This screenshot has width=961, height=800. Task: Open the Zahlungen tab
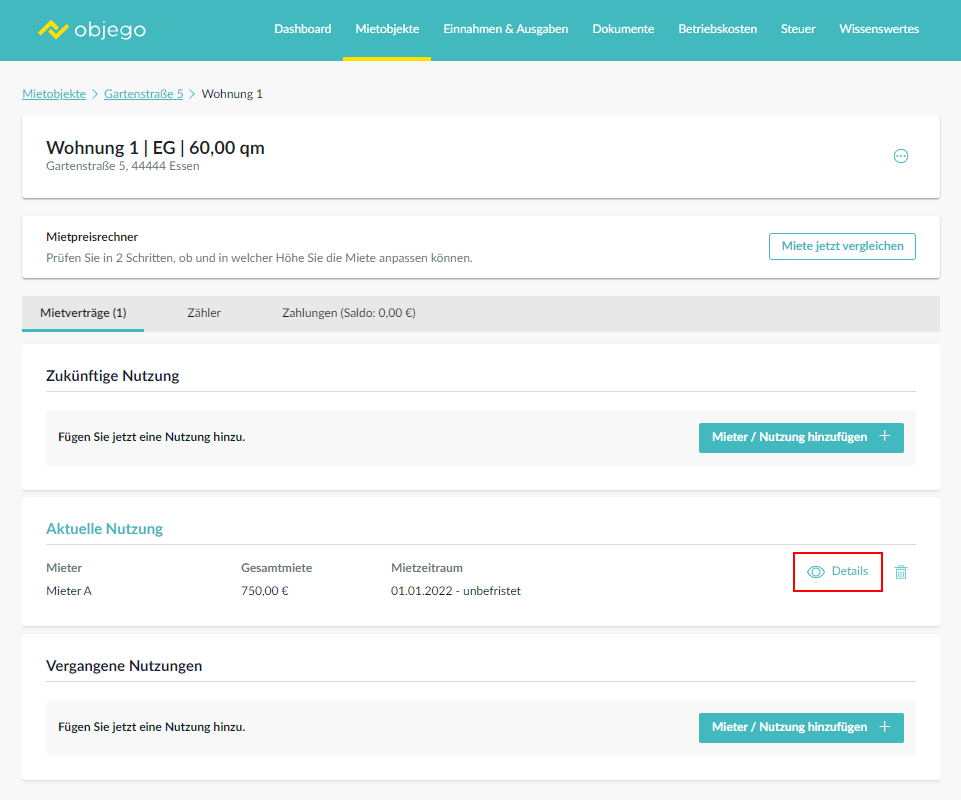click(x=348, y=313)
